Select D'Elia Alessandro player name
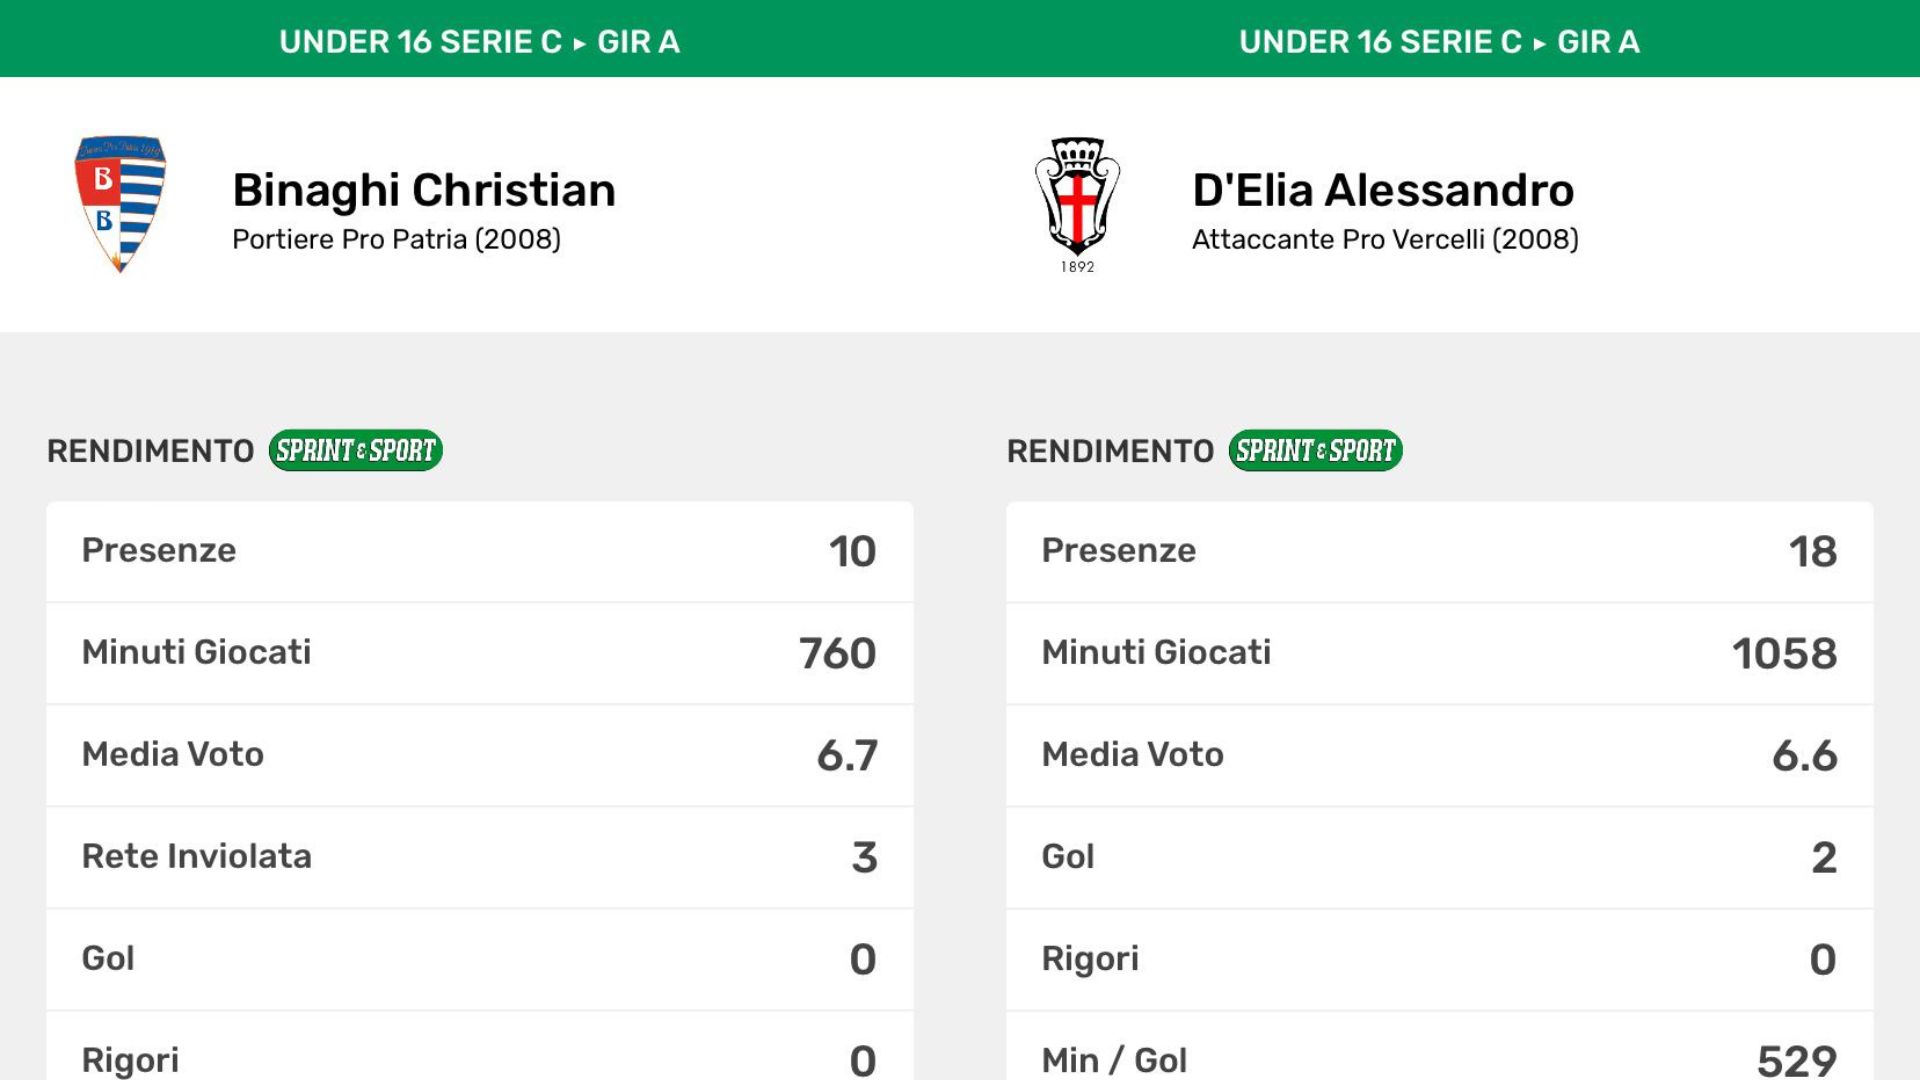 coord(1383,190)
